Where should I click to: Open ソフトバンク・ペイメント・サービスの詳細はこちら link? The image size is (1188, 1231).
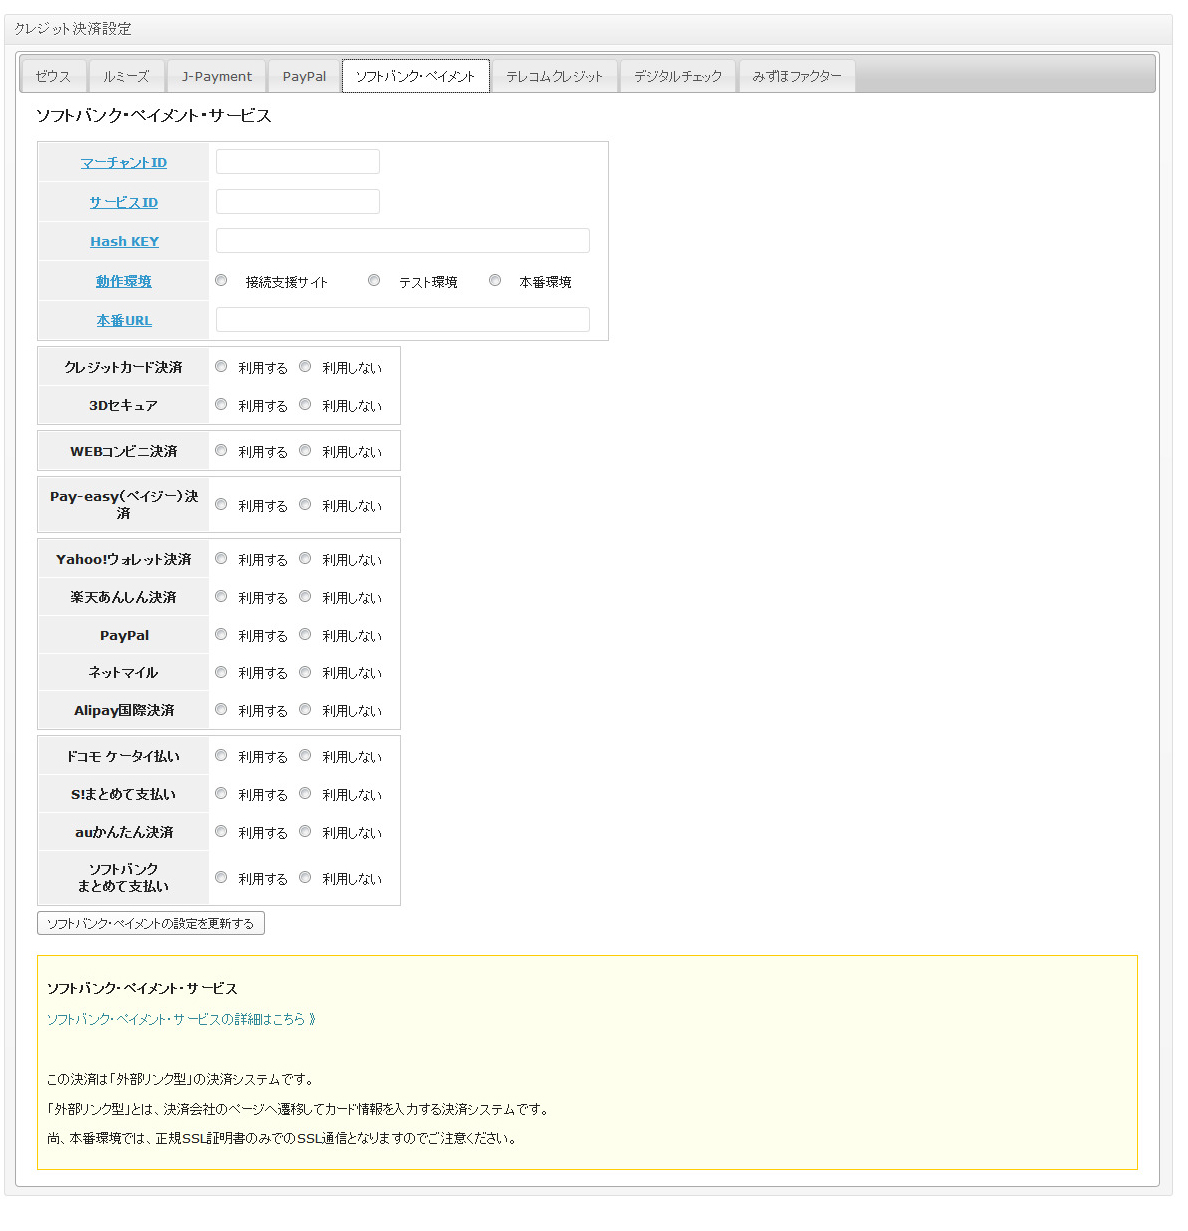[x=181, y=1019]
